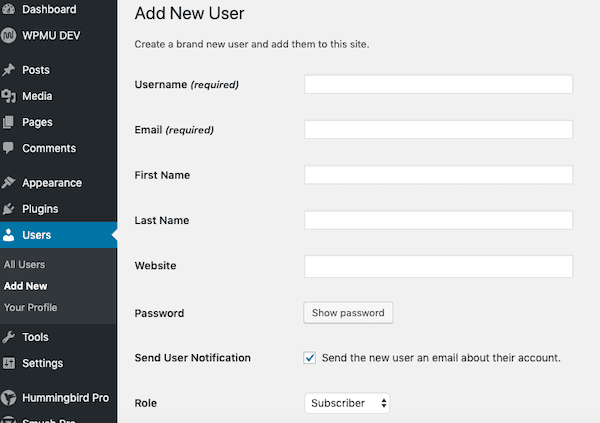Select the Users menu item
The image size is (600, 423).
[x=36, y=235]
